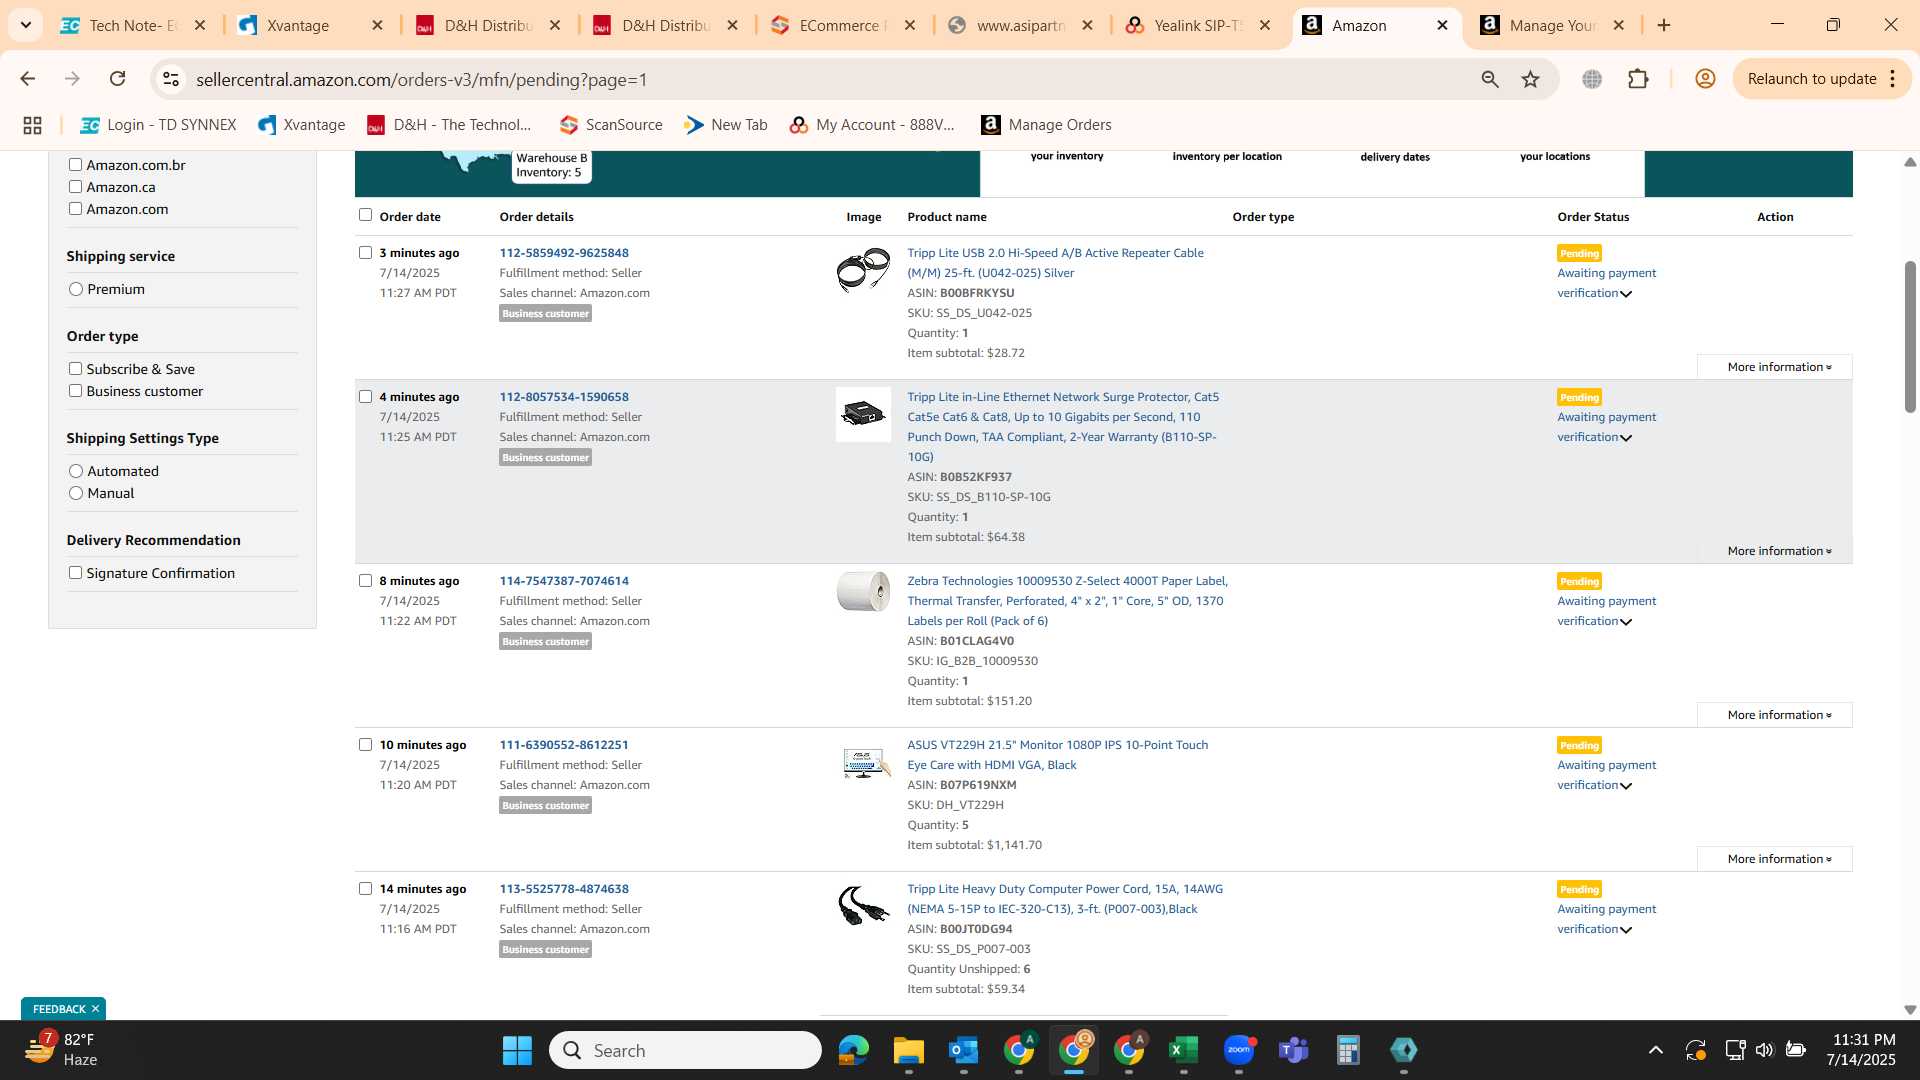
Task: Click the zoom magnifier icon in address bar
Action: [1490, 79]
